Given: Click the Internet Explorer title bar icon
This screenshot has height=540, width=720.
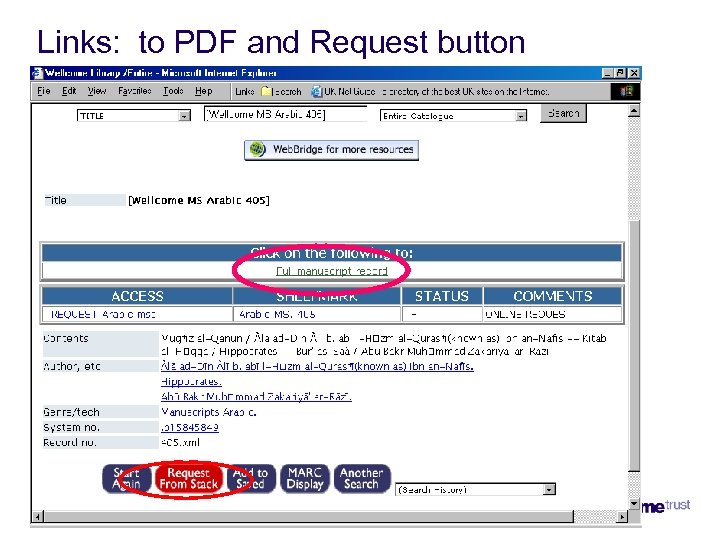Looking at the screenshot, I should (37, 73).
